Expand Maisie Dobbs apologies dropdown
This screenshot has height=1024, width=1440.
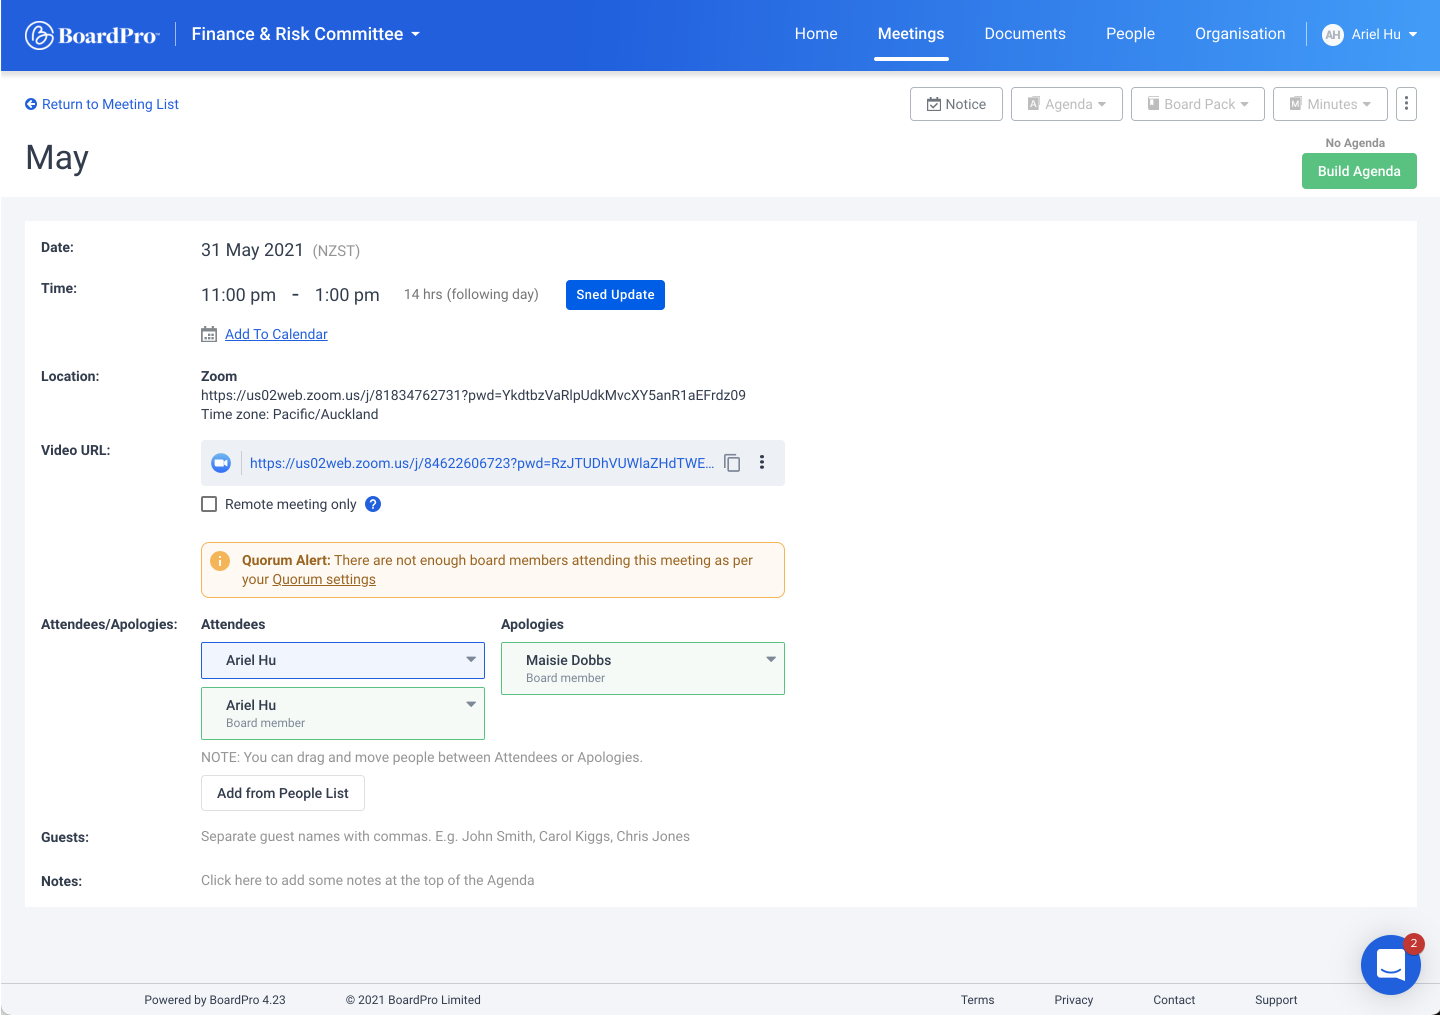(771, 659)
